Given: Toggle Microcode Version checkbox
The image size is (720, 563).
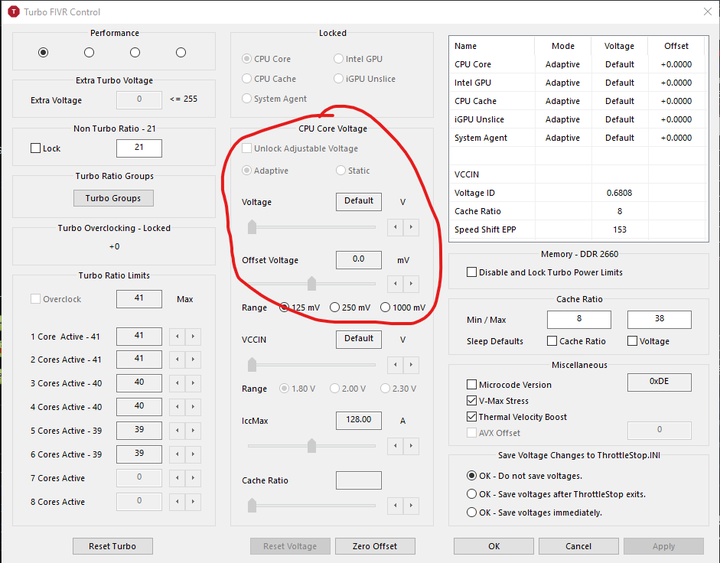Looking at the screenshot, I should click(472, 384).
